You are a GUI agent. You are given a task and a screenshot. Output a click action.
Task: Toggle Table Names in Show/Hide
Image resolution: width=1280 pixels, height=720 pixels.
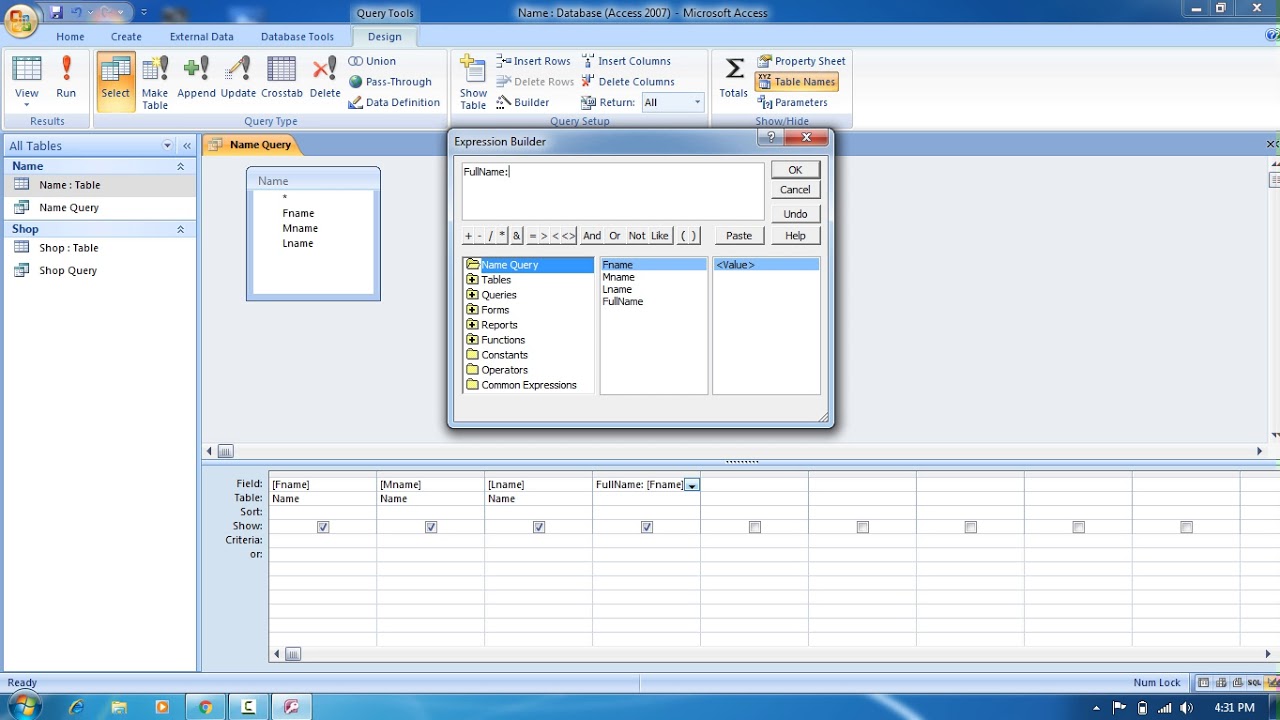coord(796,82)
